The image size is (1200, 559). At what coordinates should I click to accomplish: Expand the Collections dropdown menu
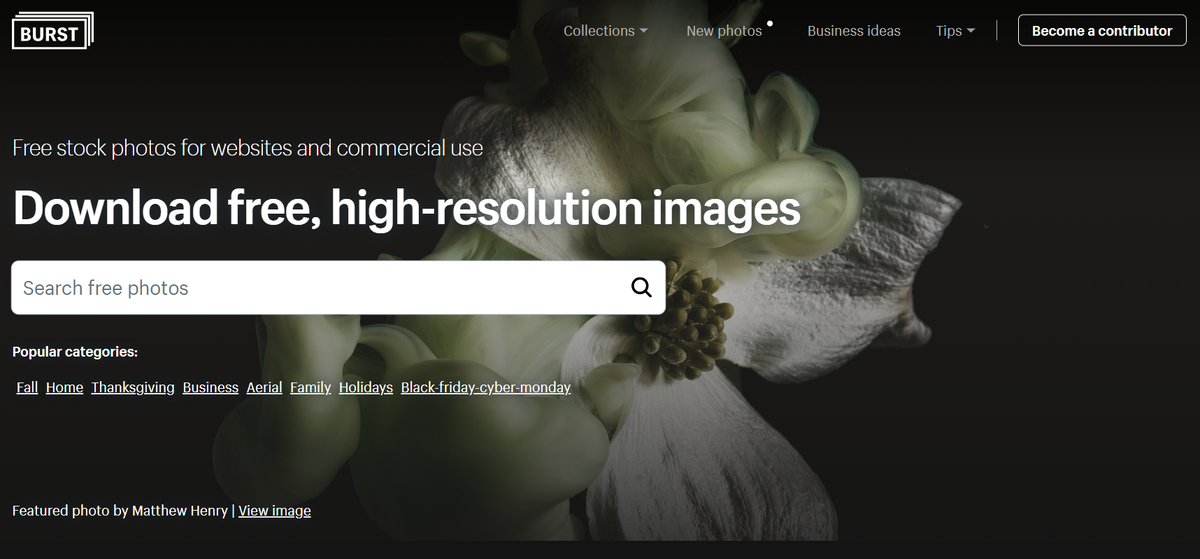pyautogui.click(x=605, y=31)
